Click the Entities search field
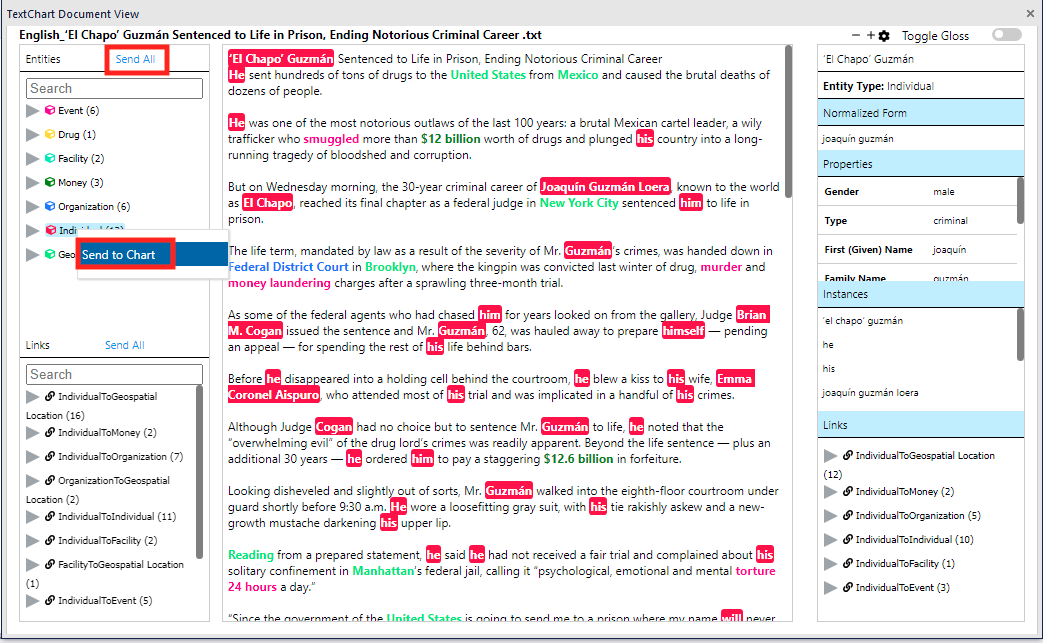The height and width of the screenshot is (643, 1043). 115,89
